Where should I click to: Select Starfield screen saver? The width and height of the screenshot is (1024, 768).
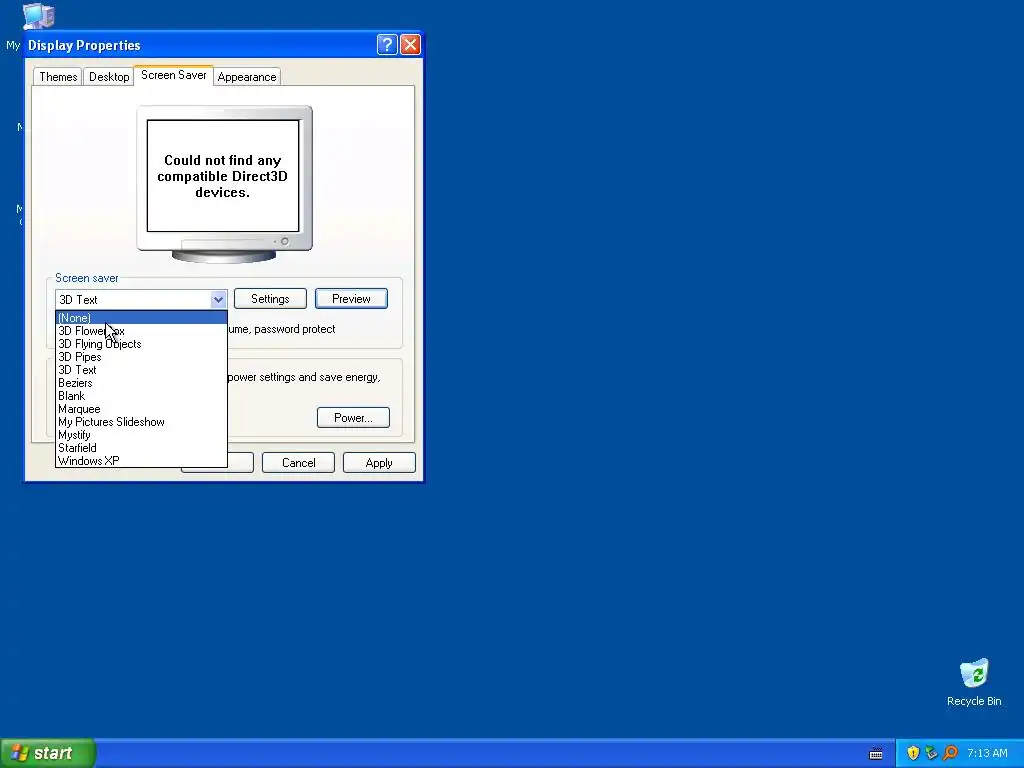(141, 448)
